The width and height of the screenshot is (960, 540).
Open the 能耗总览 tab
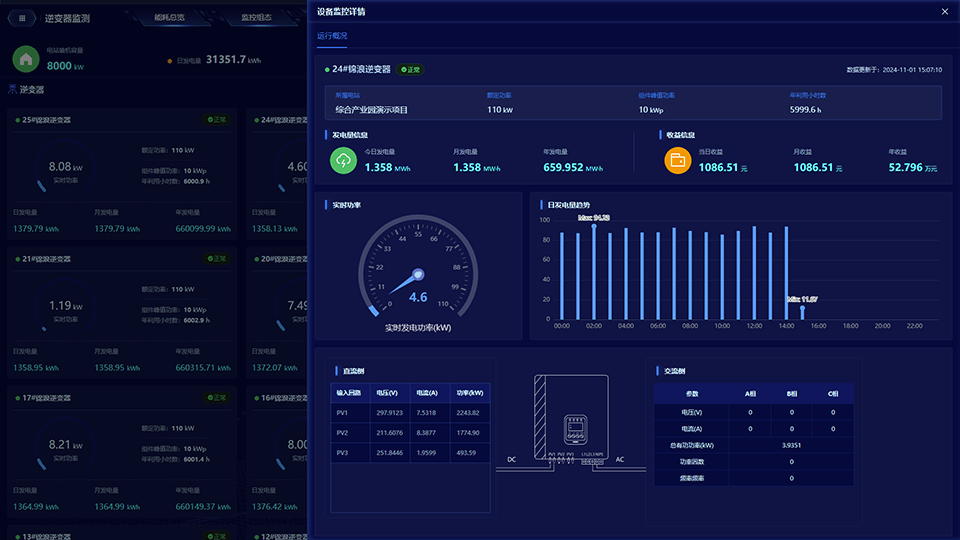169,18
